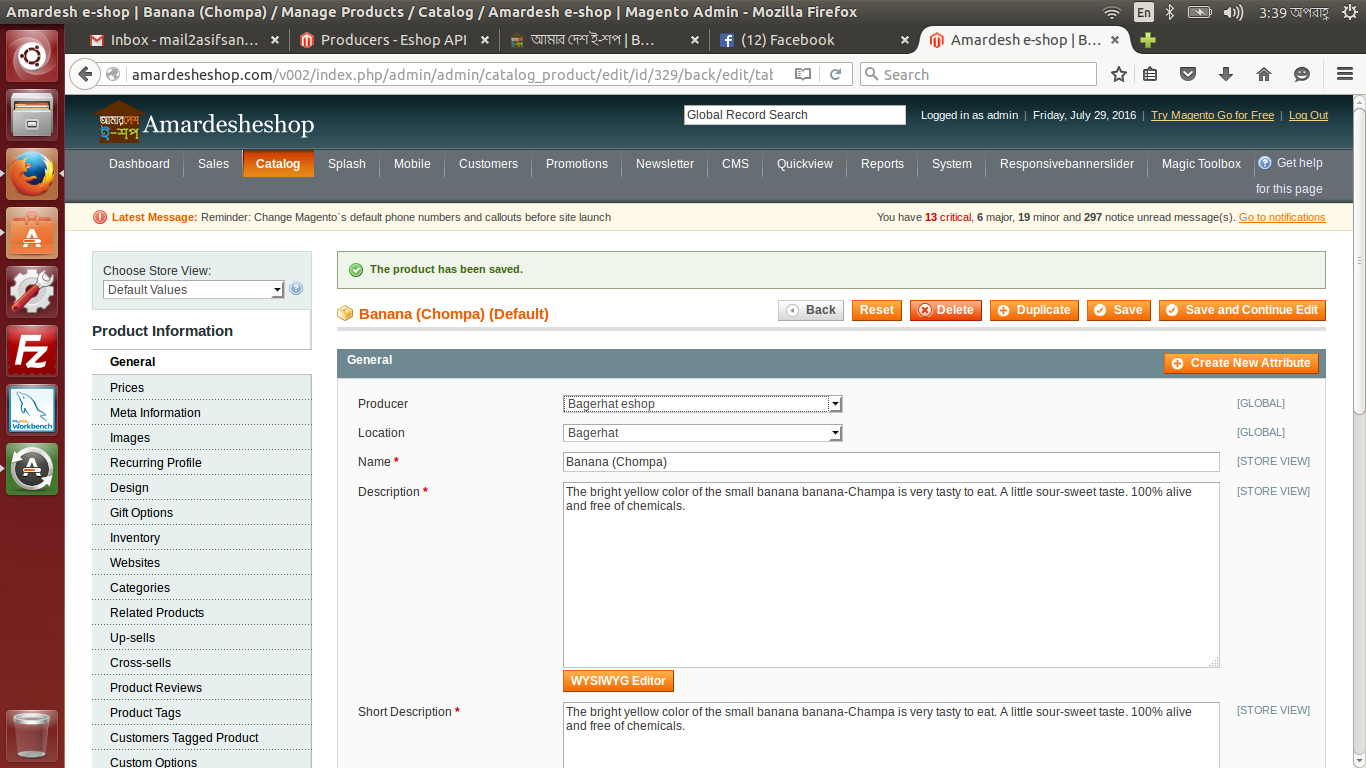
Task: Click the store view help question icon
Action: point(296,289)
